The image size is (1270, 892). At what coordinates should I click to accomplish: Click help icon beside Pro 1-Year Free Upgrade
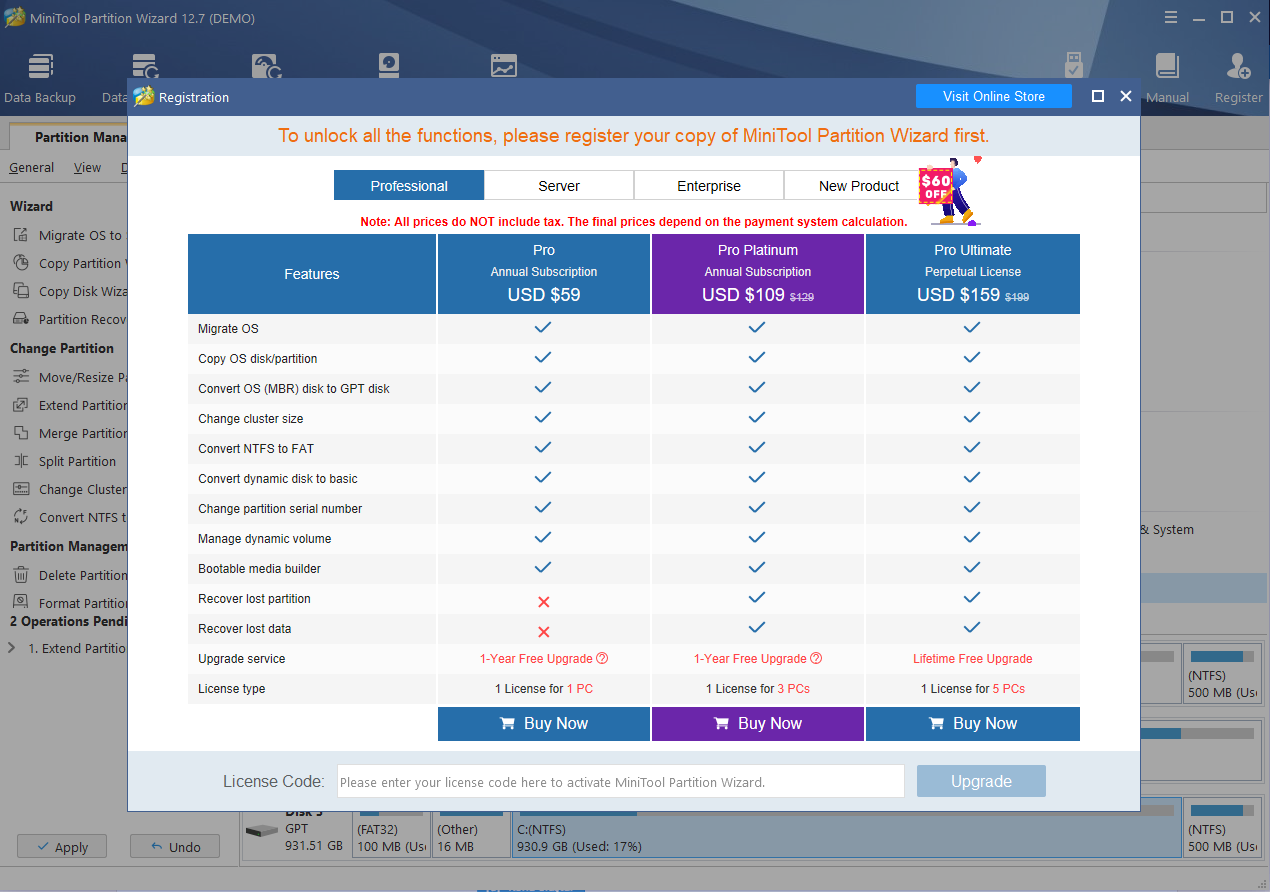[x=602, y=659]
